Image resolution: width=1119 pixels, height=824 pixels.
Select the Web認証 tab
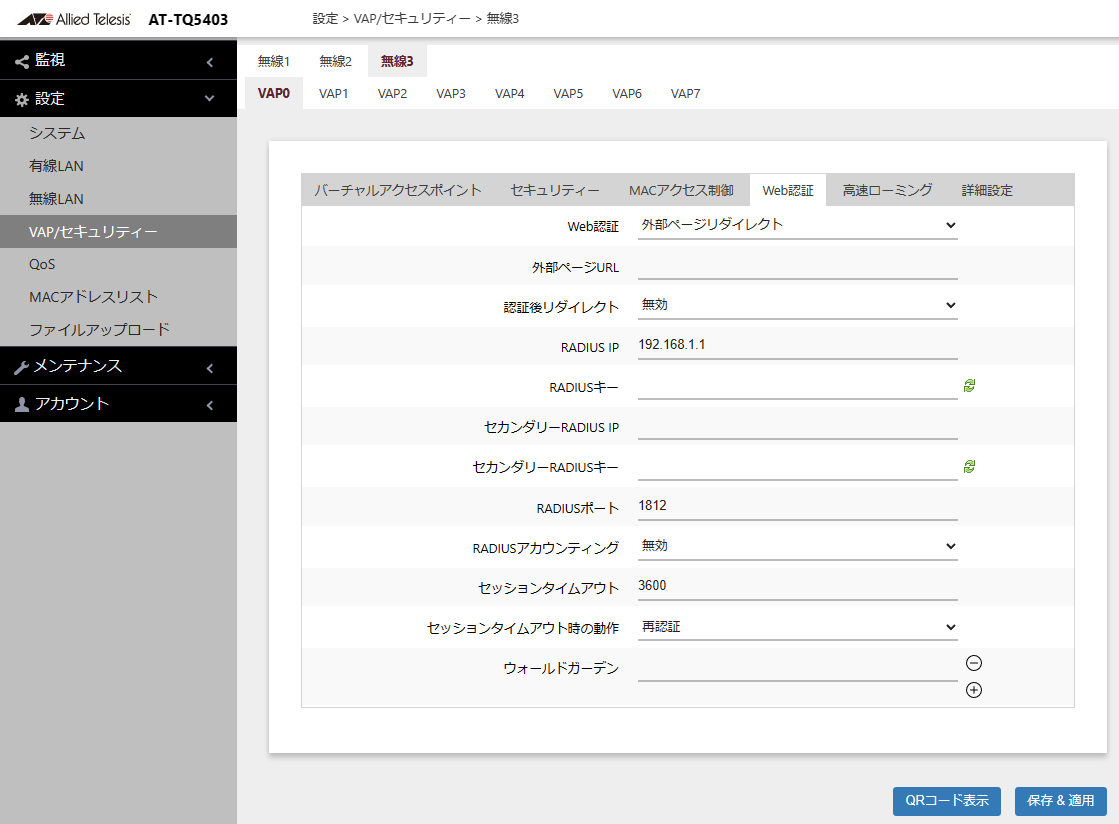(788, 190)
